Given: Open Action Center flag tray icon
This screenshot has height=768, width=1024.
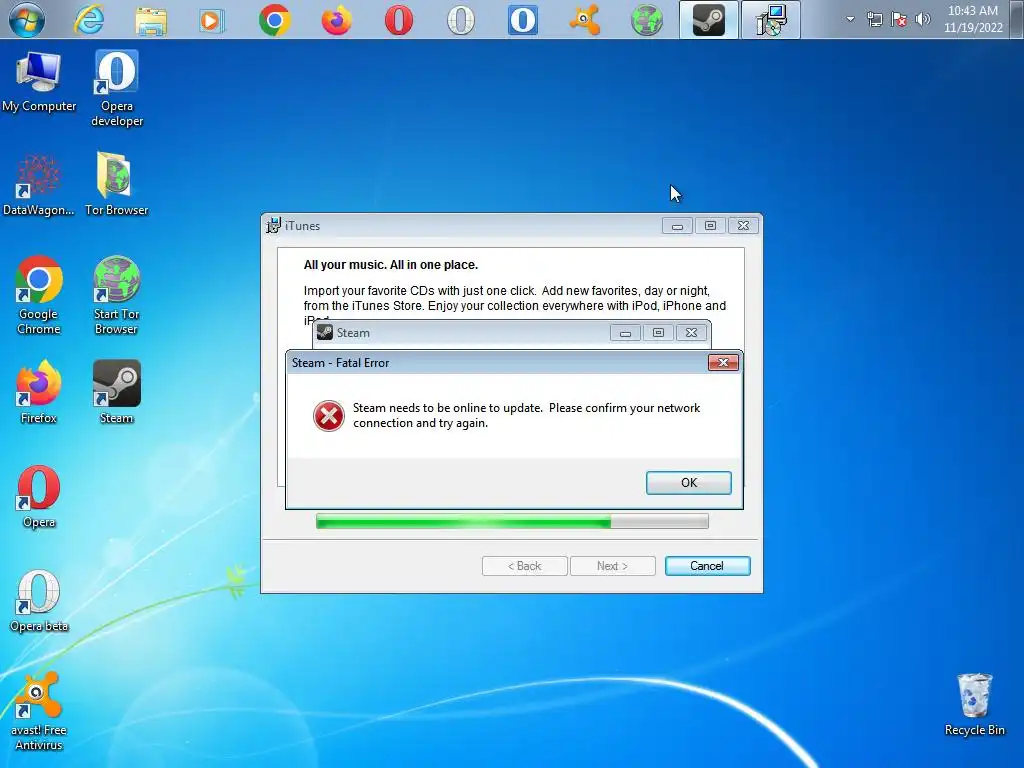Looking at the screenshot, I should click(899, 20).
